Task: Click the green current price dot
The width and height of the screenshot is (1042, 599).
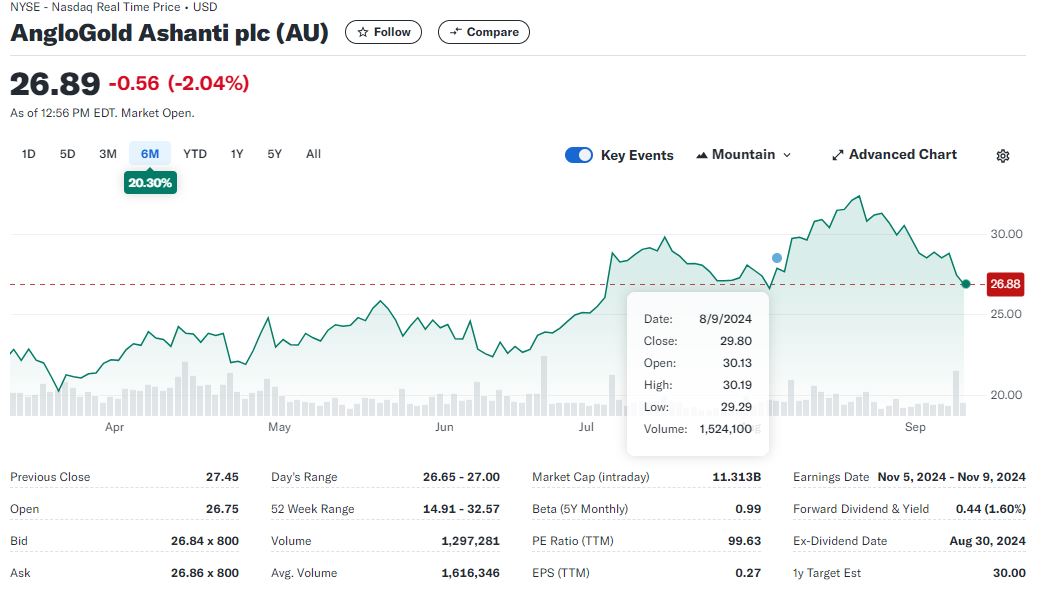Action: pyautogui.click(x=965, y=285)
